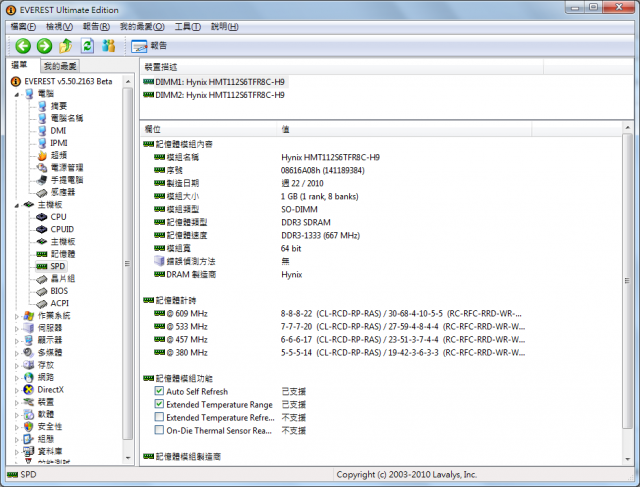The width and height of the screenshot is (640, 487).
Task: Open the 報告(R) menu
Action: tap(96, 27)
